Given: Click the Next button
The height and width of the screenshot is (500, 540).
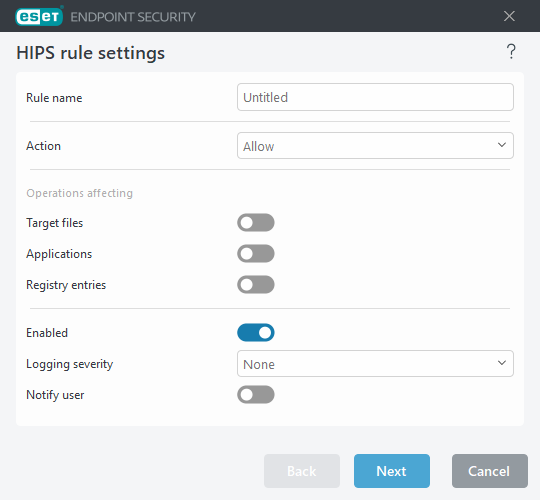Looking at the screenshot, I should coord(392,471).
